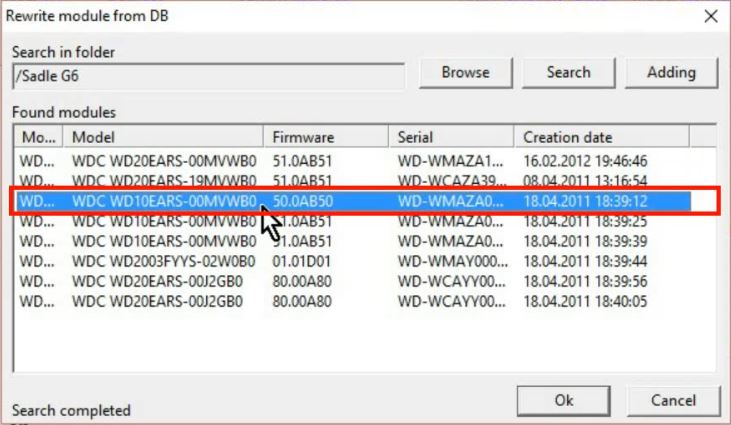The image size is (731, 425).
Task: Sort list by Firmware column header
Action: (x=326, y=137)
